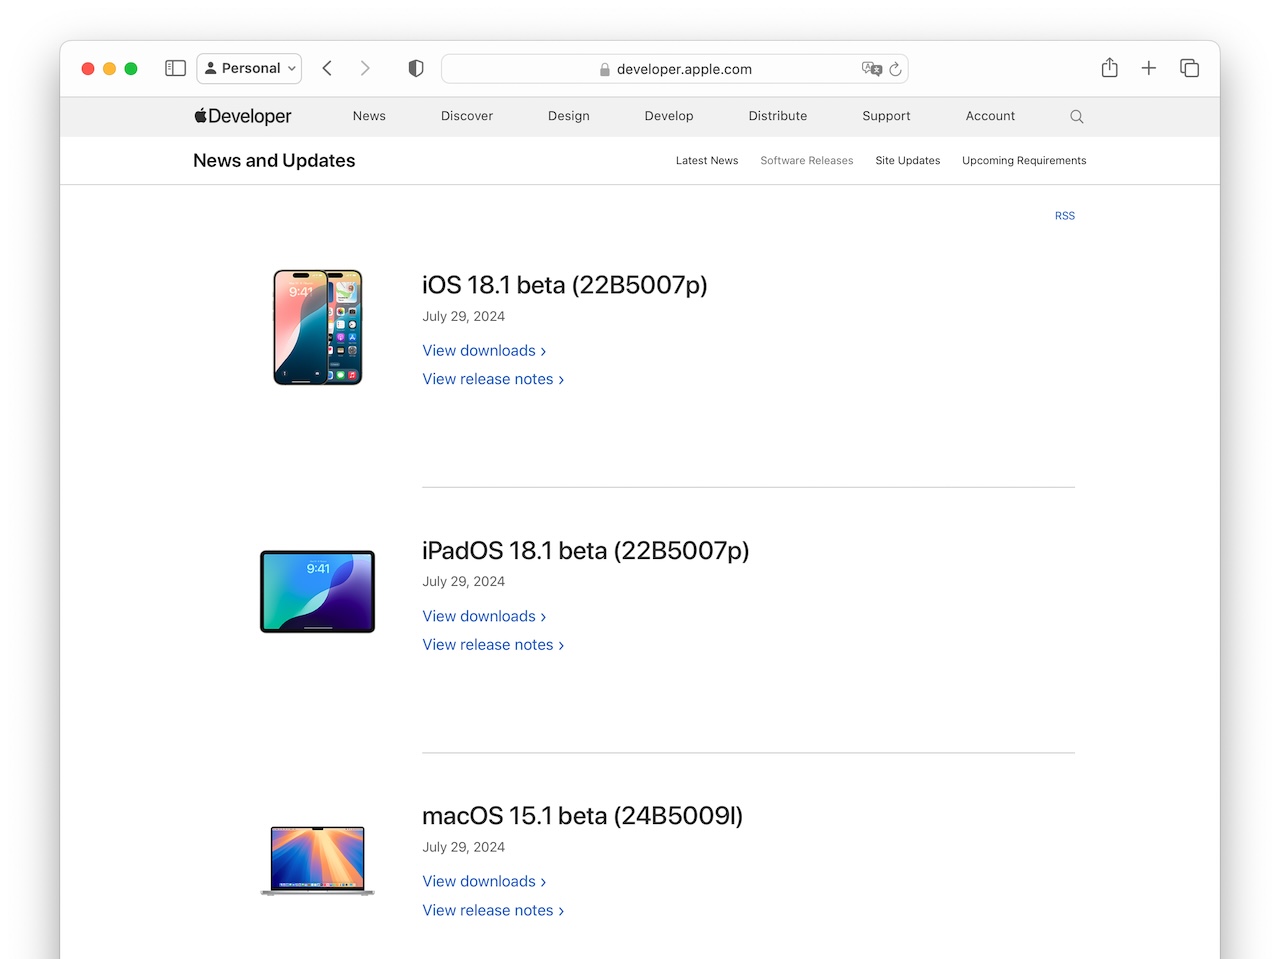This screenshot has height=959, width=1280.
Task: Open the Support menu item
Action: coord(886,116)
